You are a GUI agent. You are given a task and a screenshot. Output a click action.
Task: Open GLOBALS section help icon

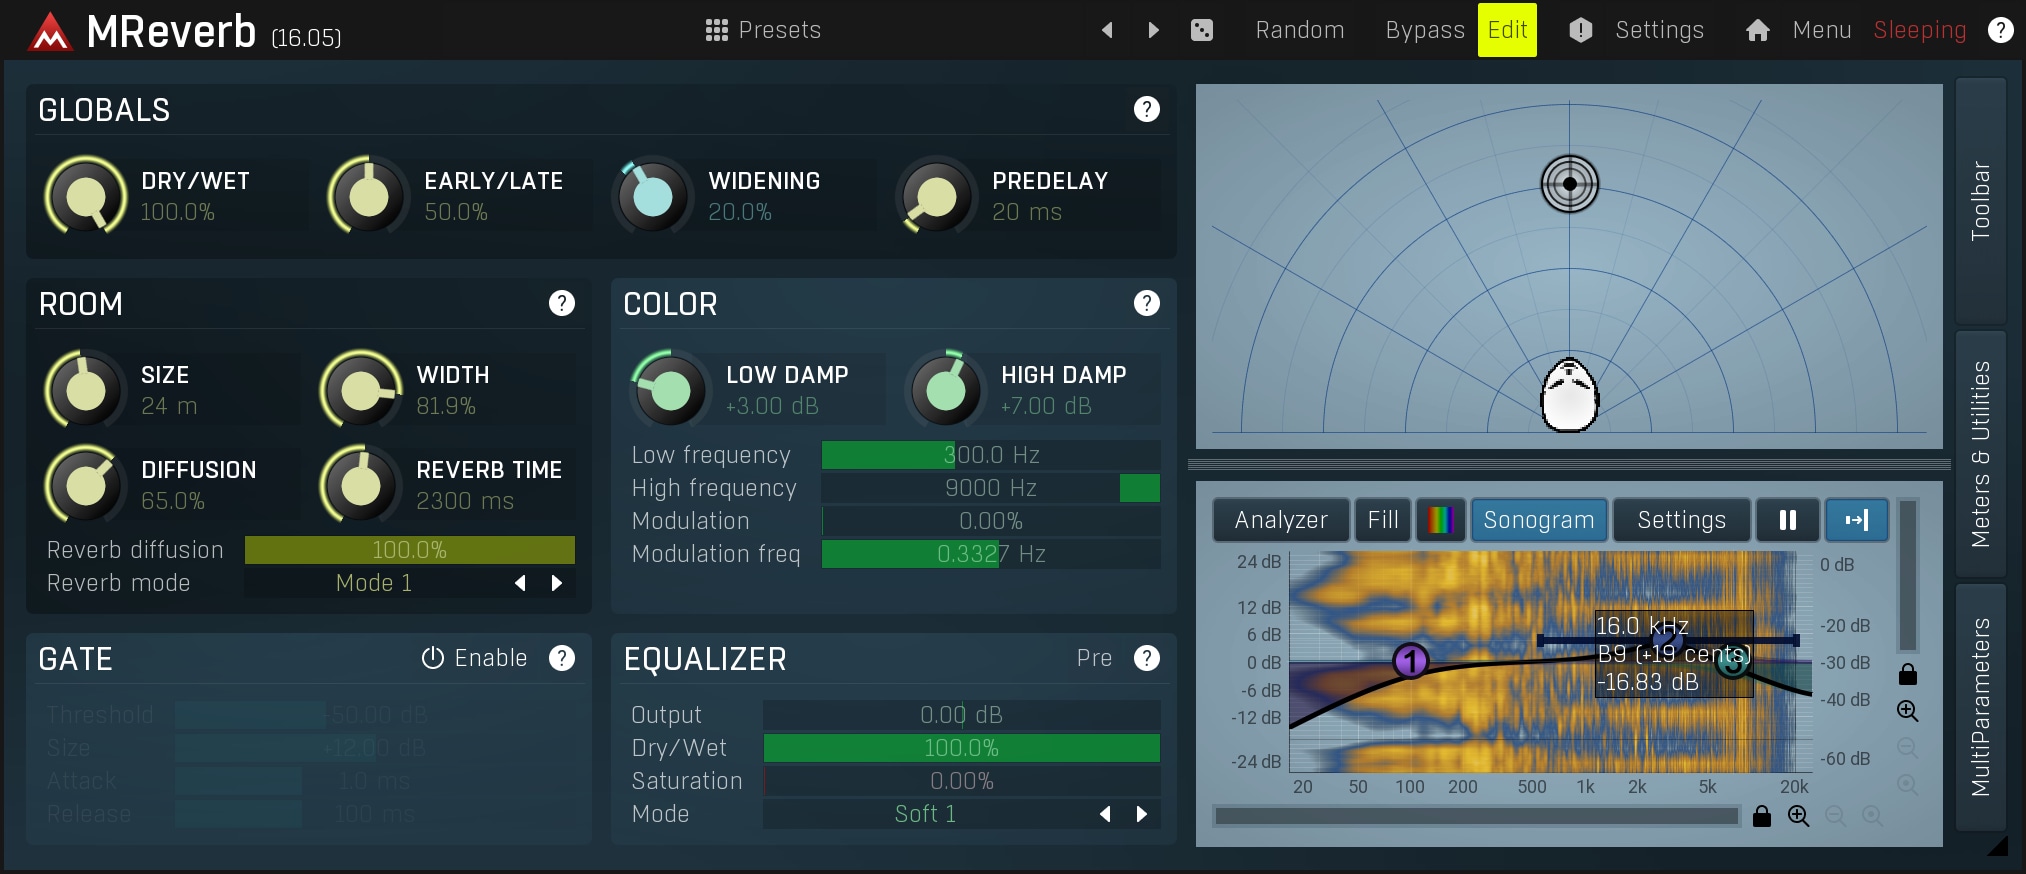pos(1147,109)
